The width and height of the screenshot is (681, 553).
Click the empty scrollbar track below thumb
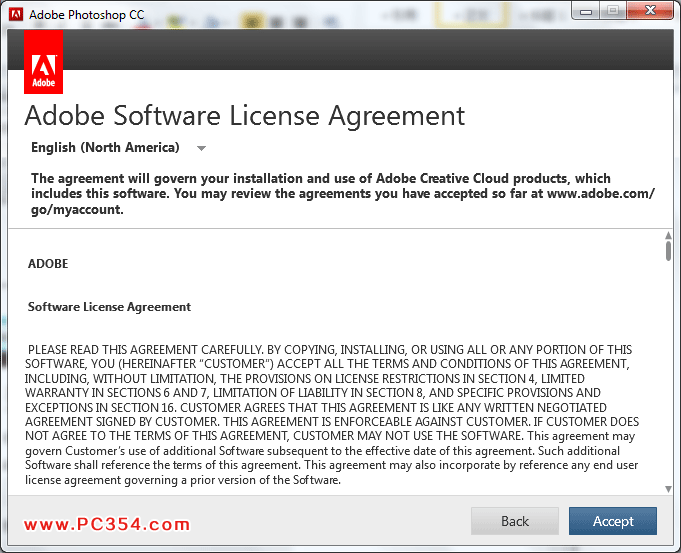[668, 380]
